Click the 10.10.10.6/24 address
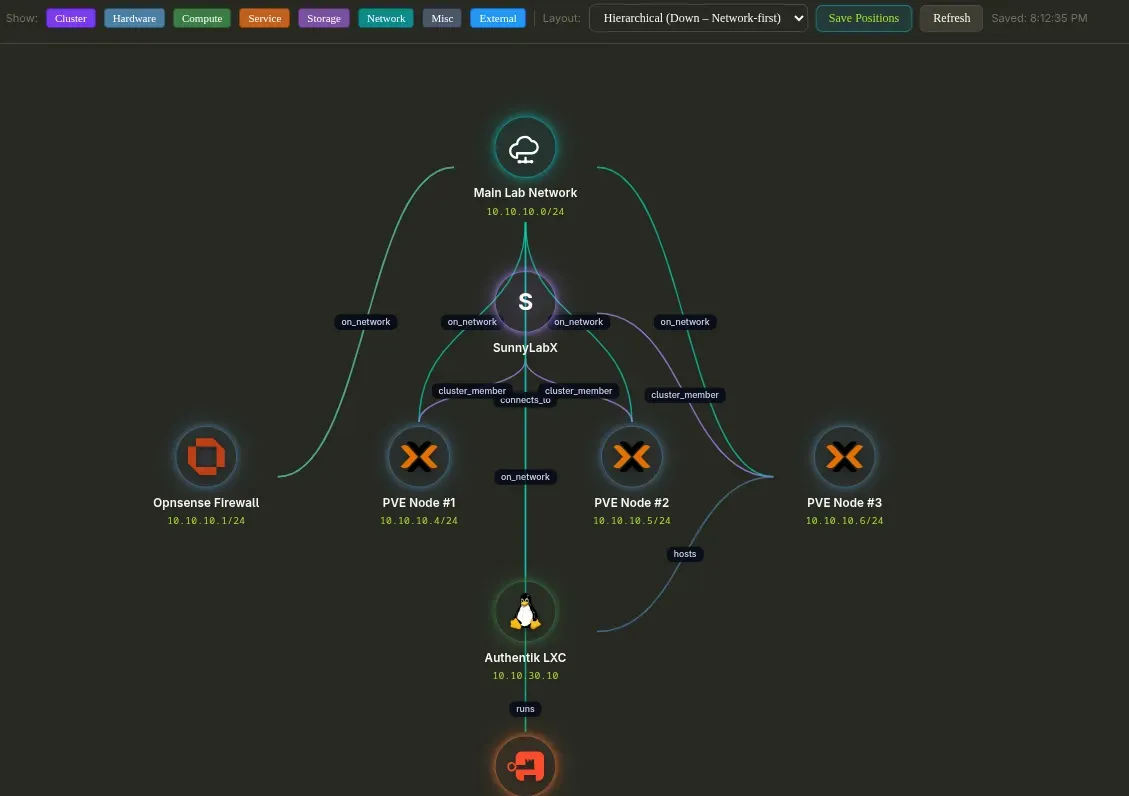 [x=845, y=520]
